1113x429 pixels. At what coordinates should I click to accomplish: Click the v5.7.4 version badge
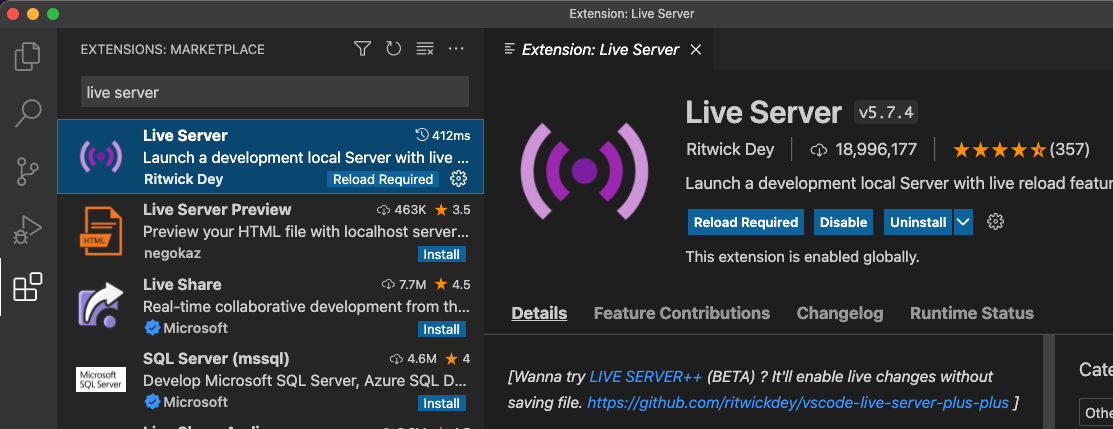point(886,112)
